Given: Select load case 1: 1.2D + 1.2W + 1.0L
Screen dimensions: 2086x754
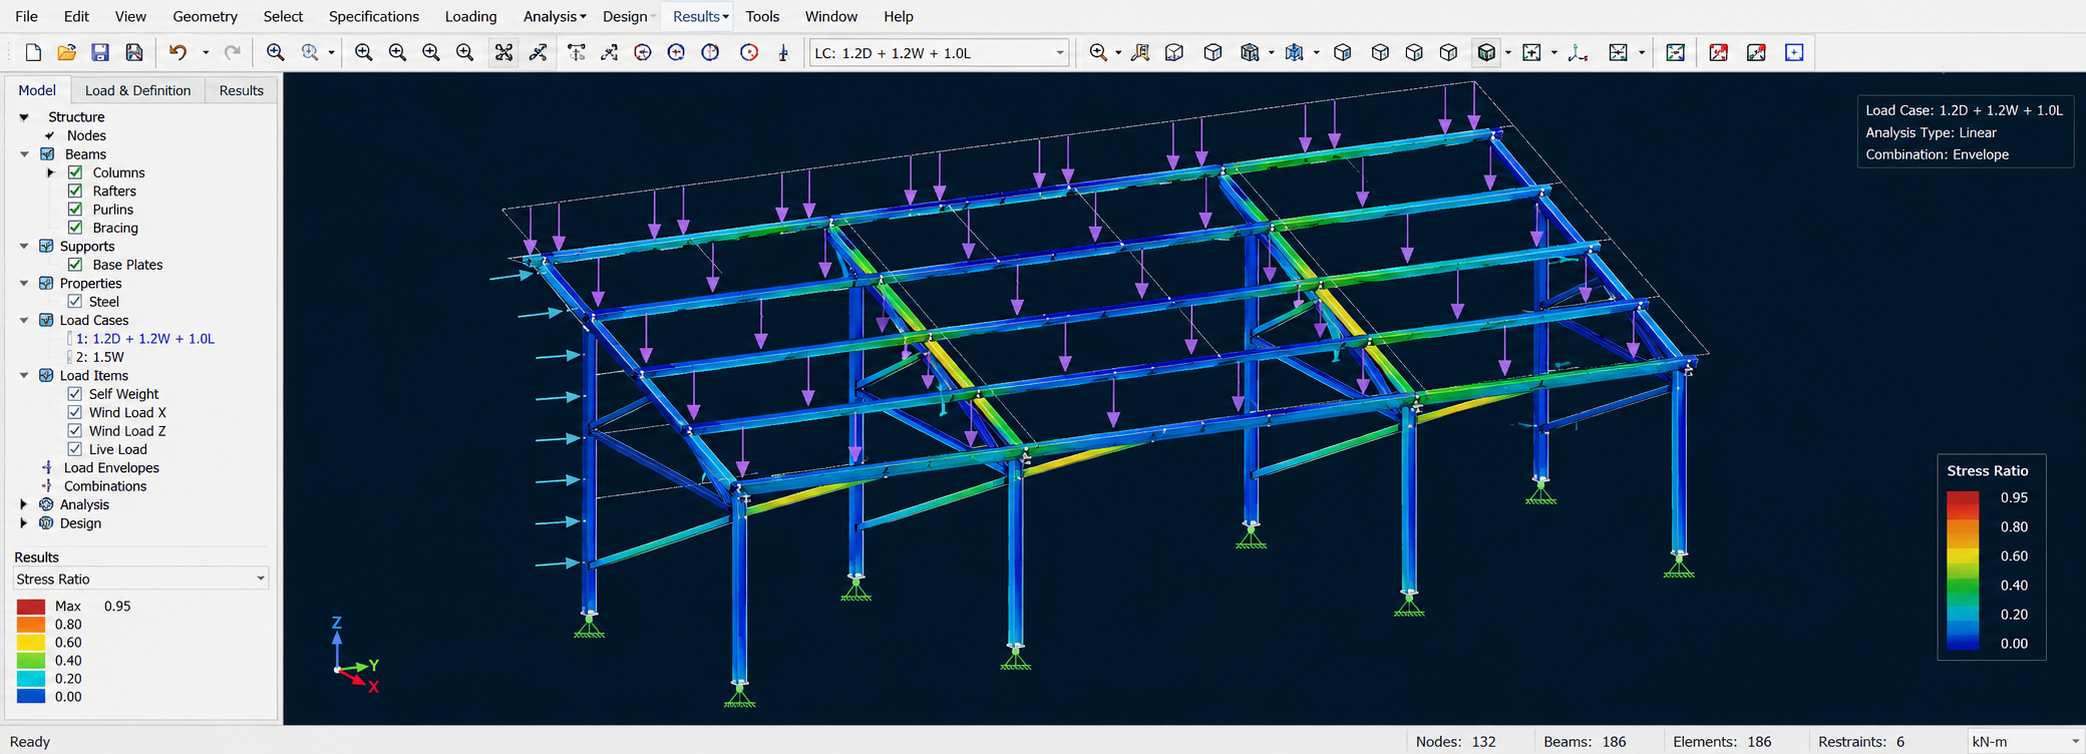Looking at the screenshot, I should tap(145, 339).
